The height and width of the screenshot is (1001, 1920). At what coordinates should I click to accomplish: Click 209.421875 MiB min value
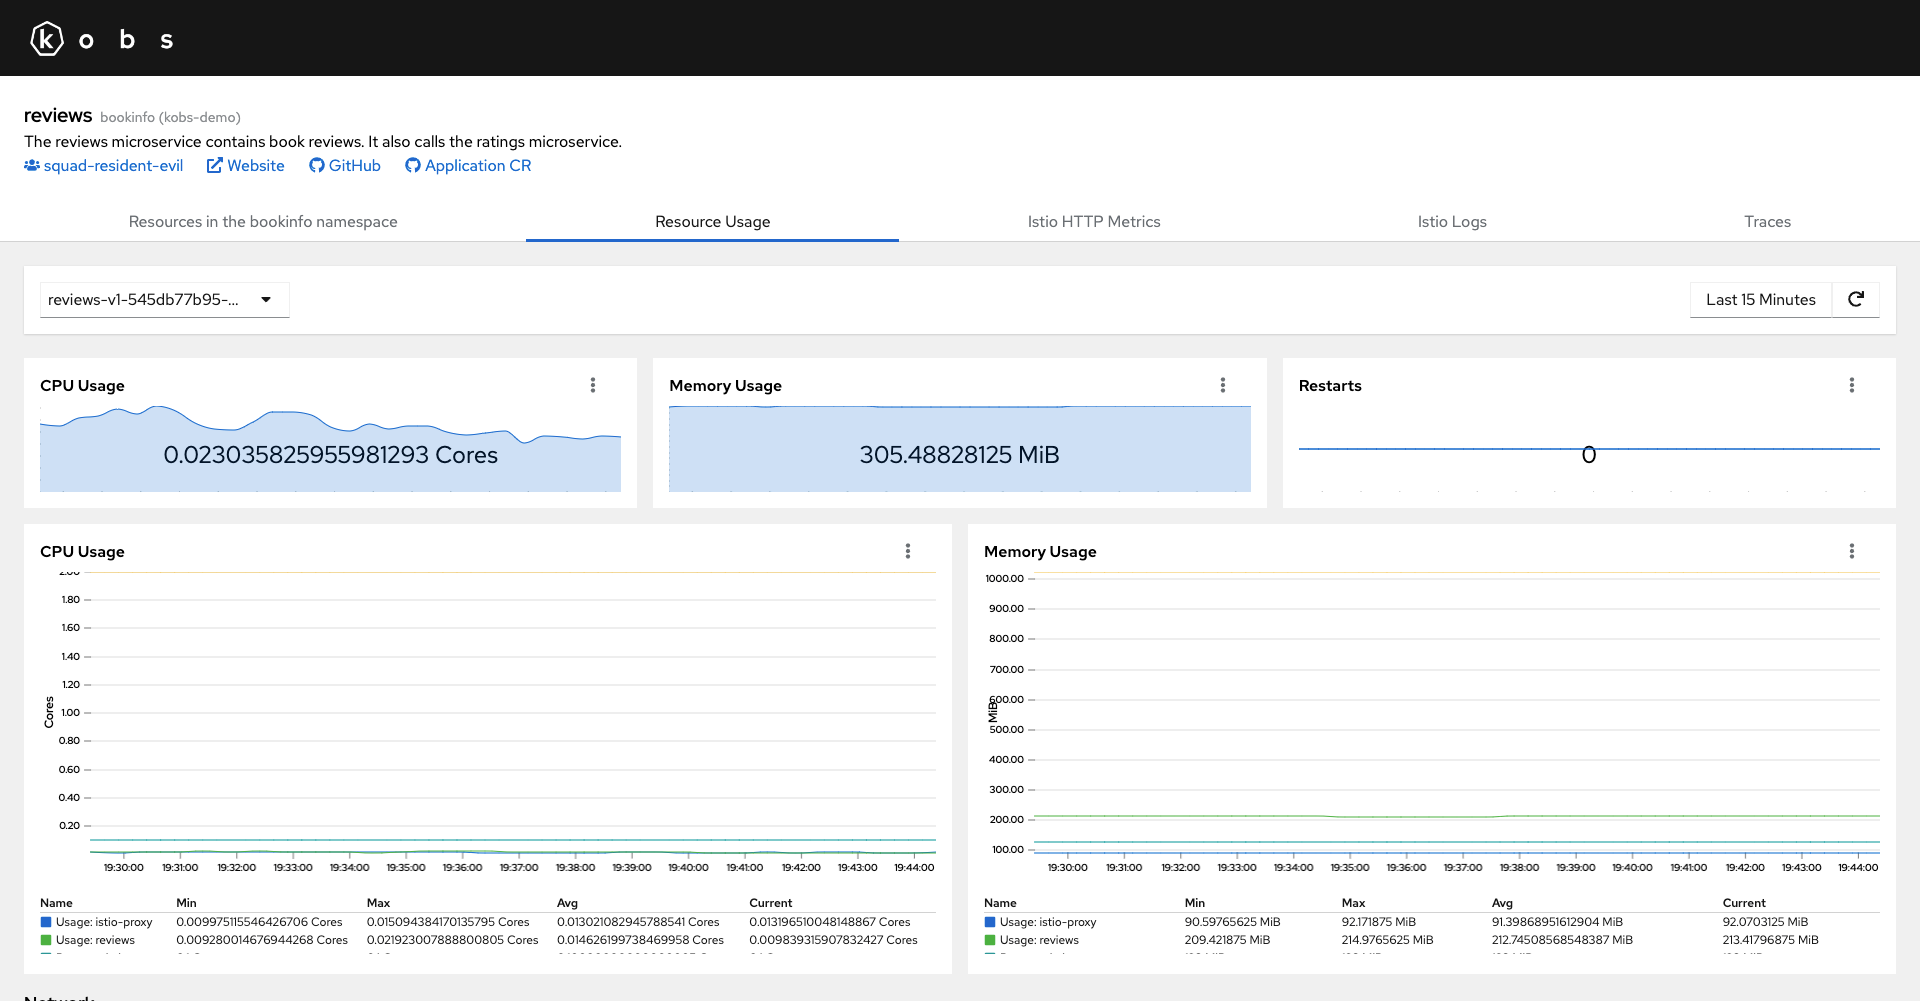point(1227,940)
